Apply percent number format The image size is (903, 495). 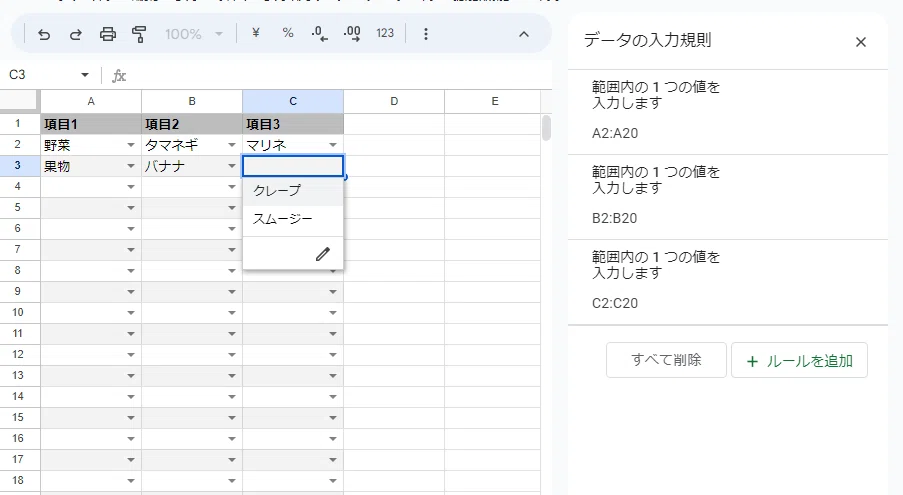pos(288,33)
